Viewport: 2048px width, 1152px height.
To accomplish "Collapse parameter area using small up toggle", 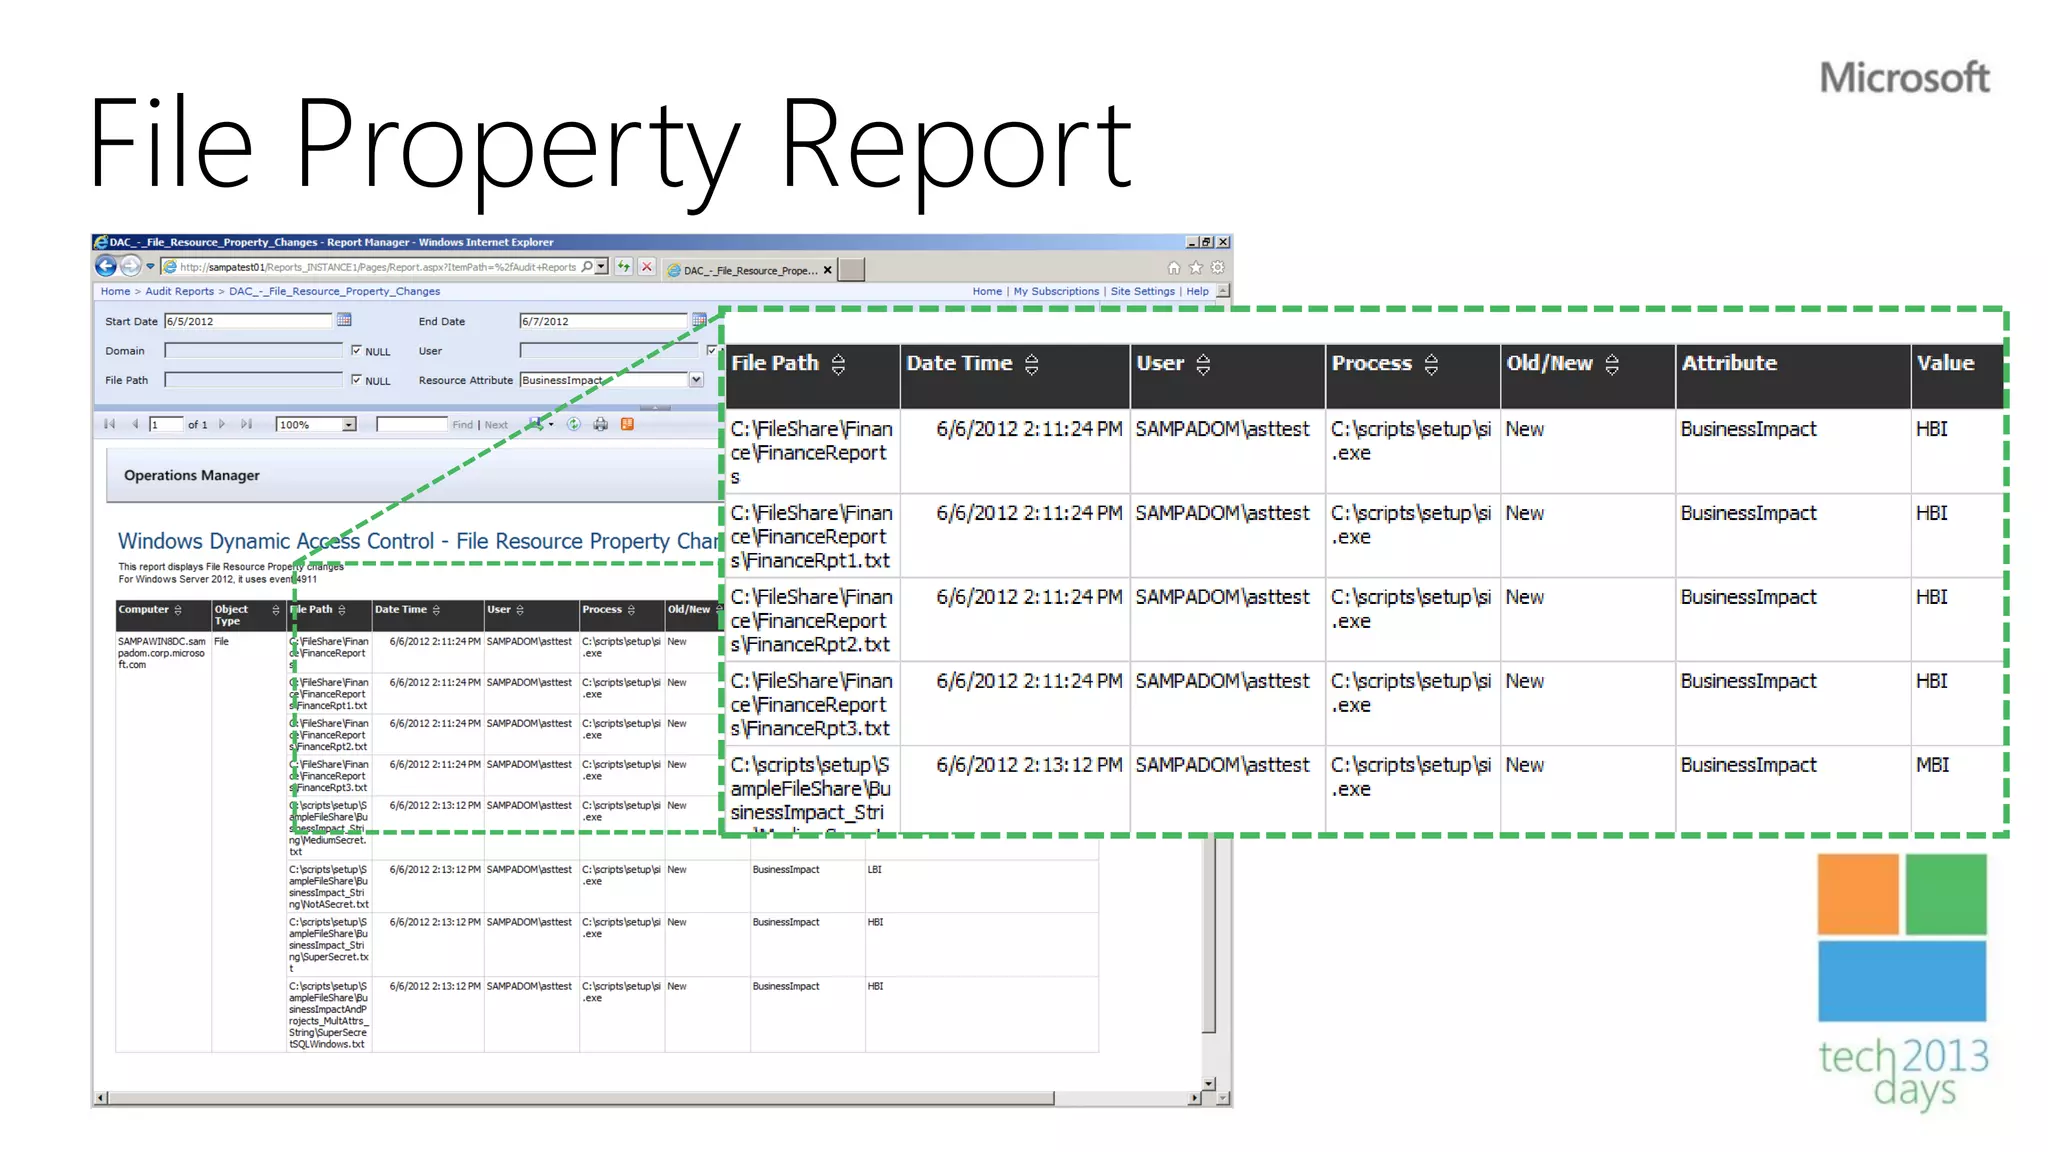I will pos(655,407).
